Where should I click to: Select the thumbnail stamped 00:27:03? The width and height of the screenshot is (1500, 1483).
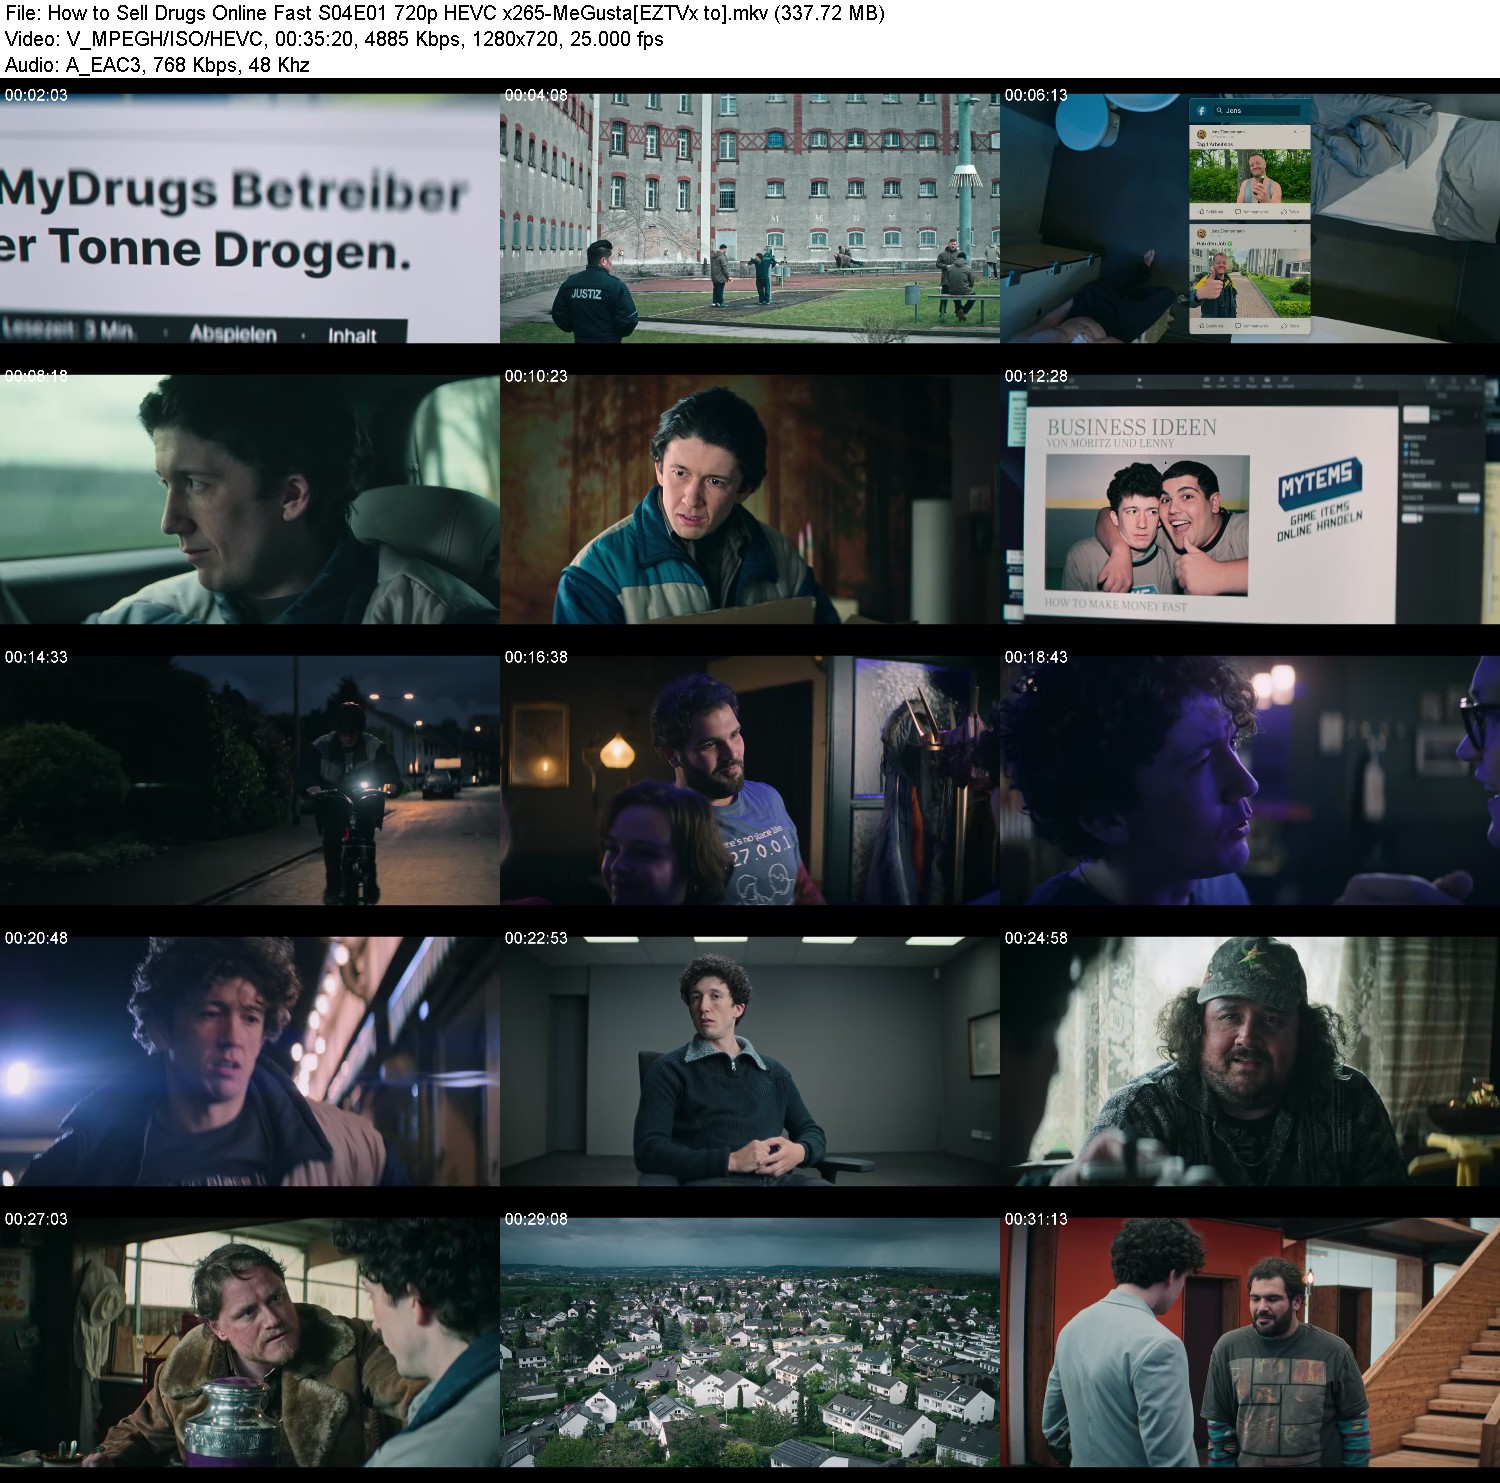pos(250,1342)
